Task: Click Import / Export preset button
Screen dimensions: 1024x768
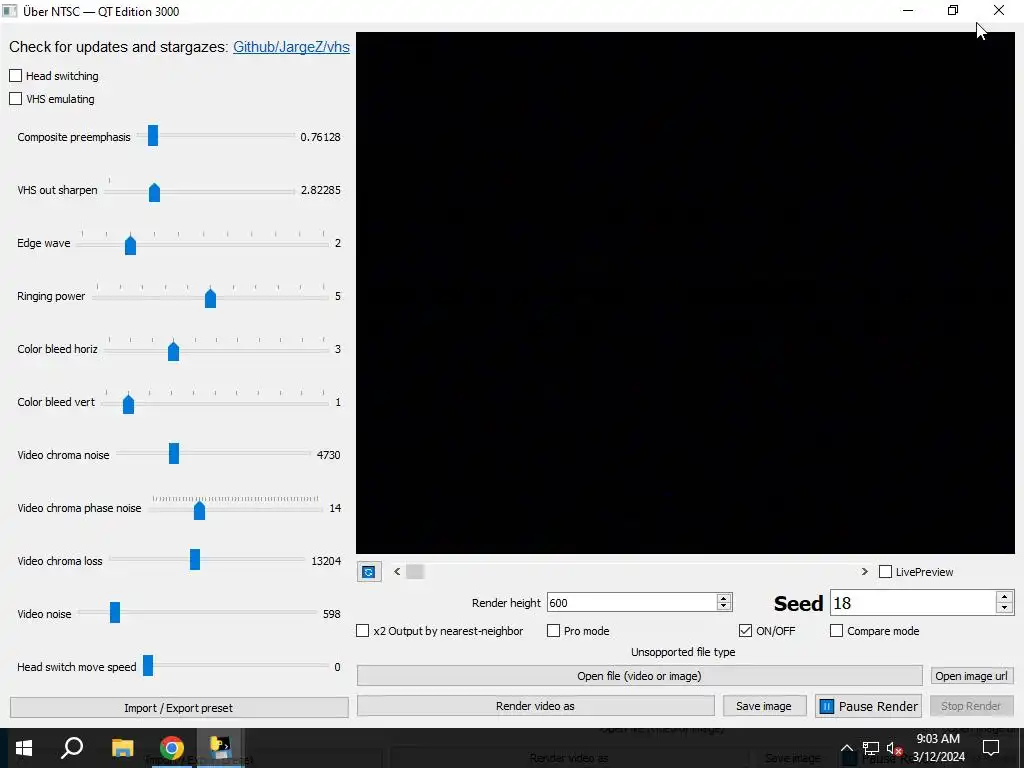Action: [x=179, y=708]
